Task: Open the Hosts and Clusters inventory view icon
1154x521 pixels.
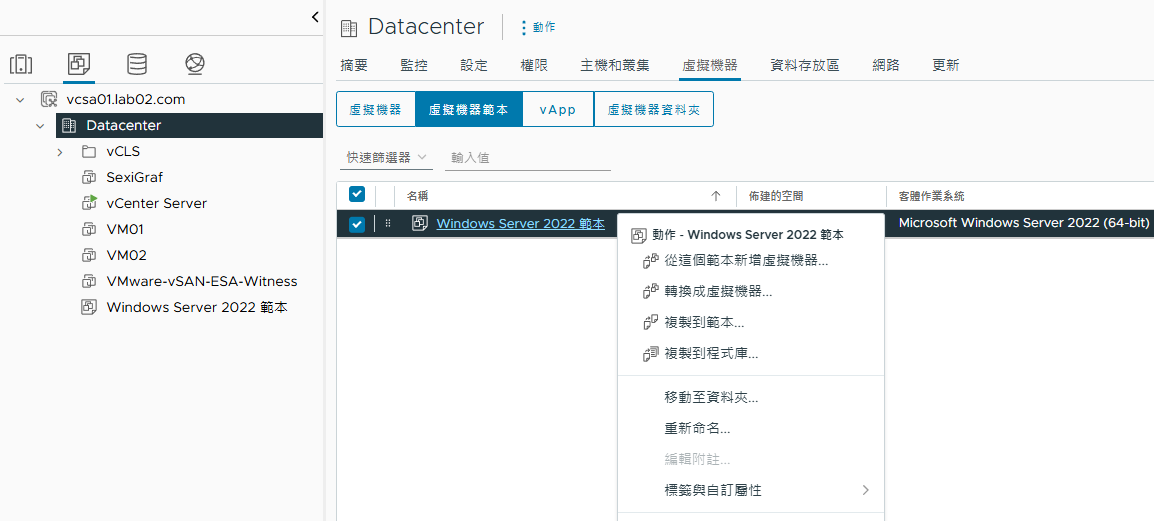Action: click(21, 65)
